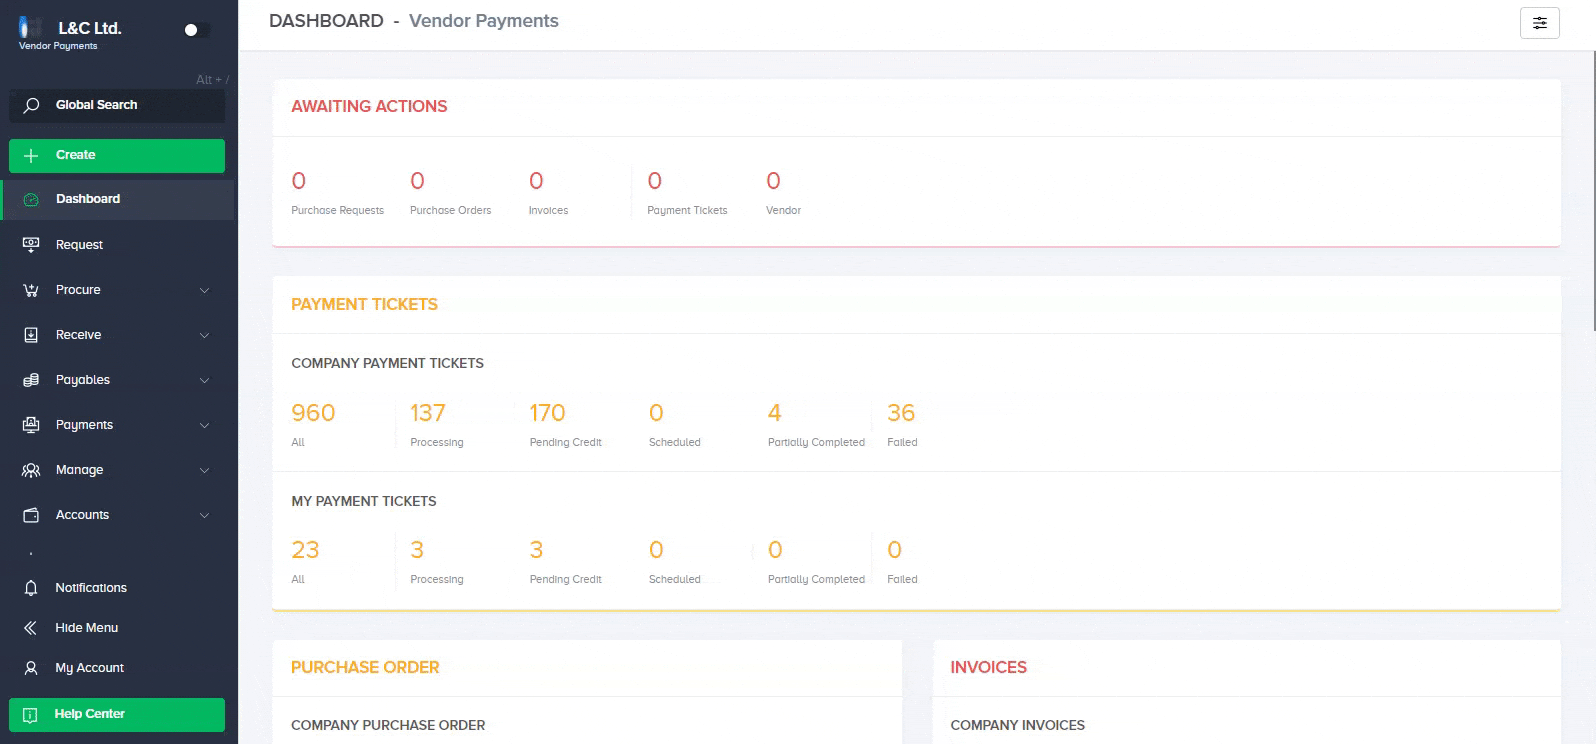Open the green Help Center button
Viewport: 1596px width, 744px height.
click(x=117, y=714)
